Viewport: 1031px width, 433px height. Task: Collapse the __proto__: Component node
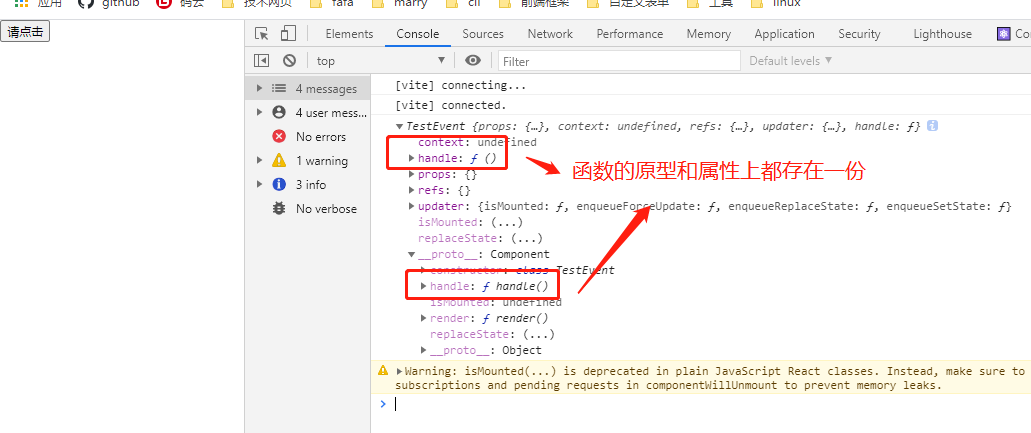point(412,254)
